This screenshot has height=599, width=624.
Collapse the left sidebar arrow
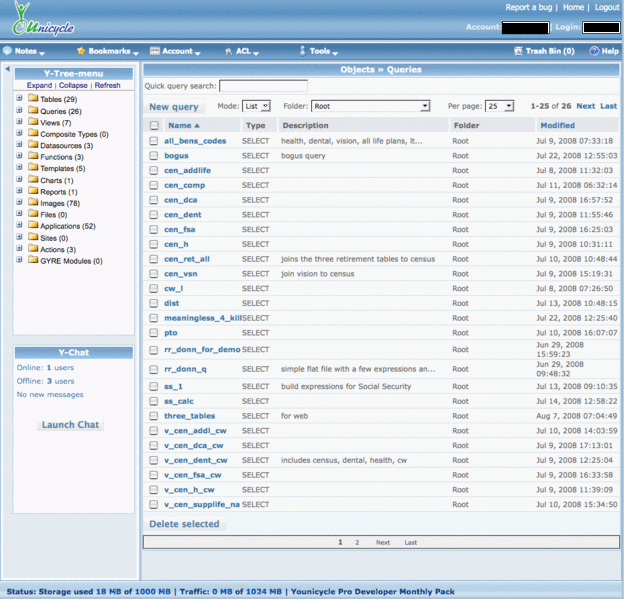click(x=7, y=70)
